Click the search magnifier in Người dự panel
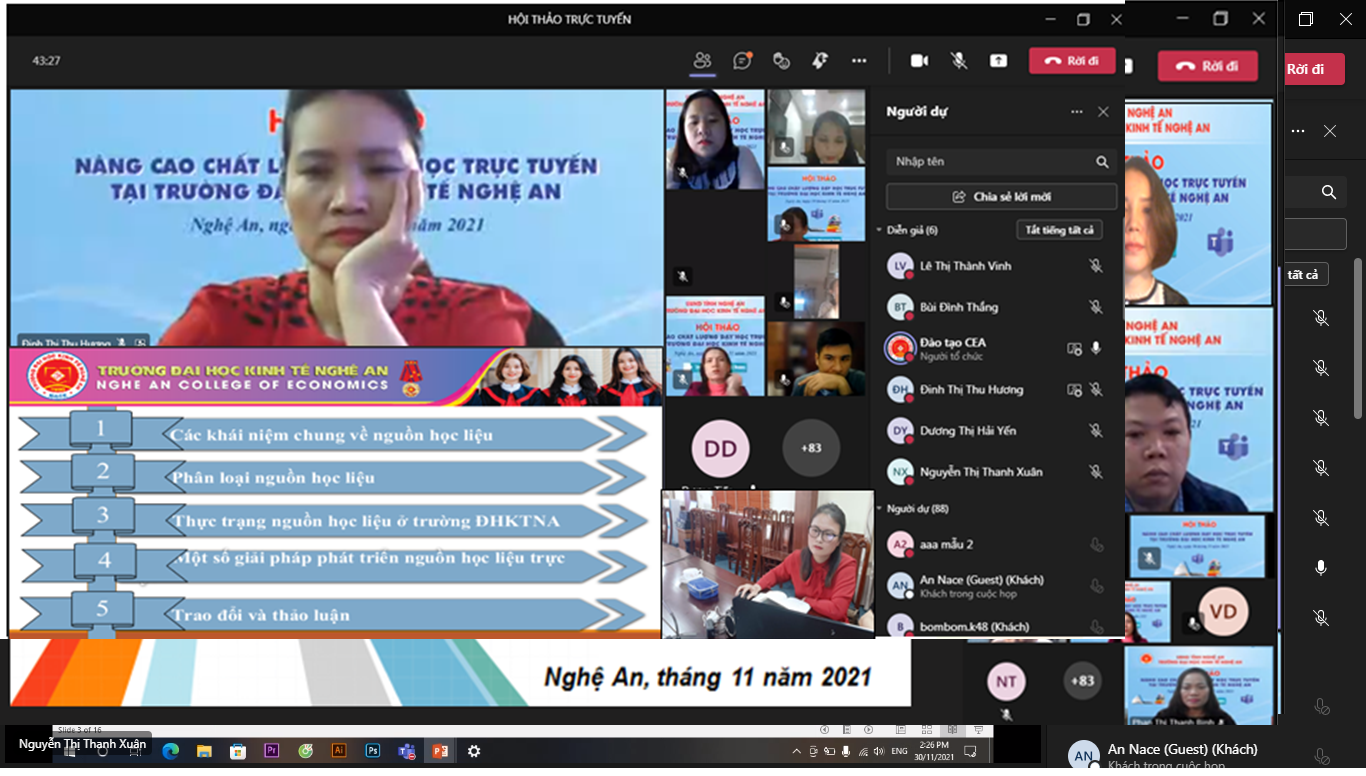1366x776 pixels. click(1102, 162)
